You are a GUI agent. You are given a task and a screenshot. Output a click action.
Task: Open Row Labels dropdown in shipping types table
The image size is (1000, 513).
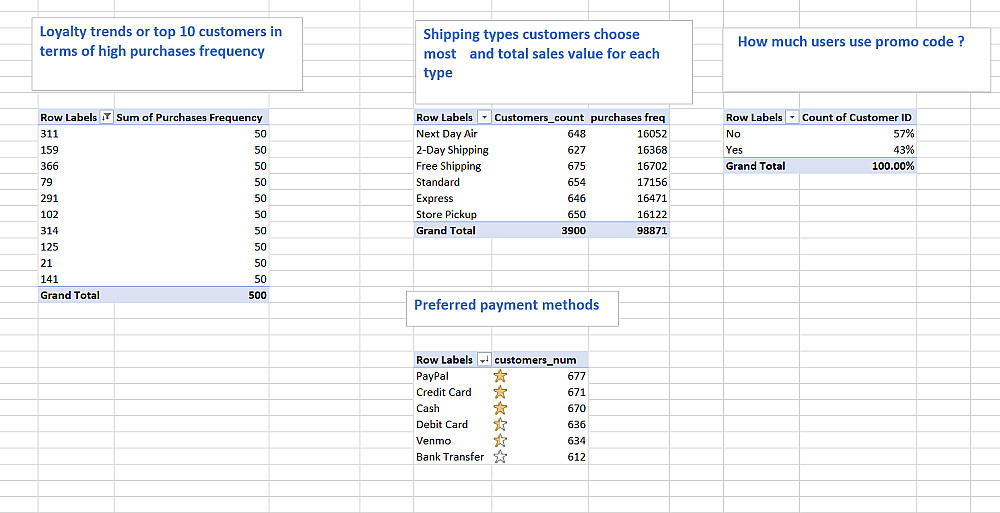point(484,118)
